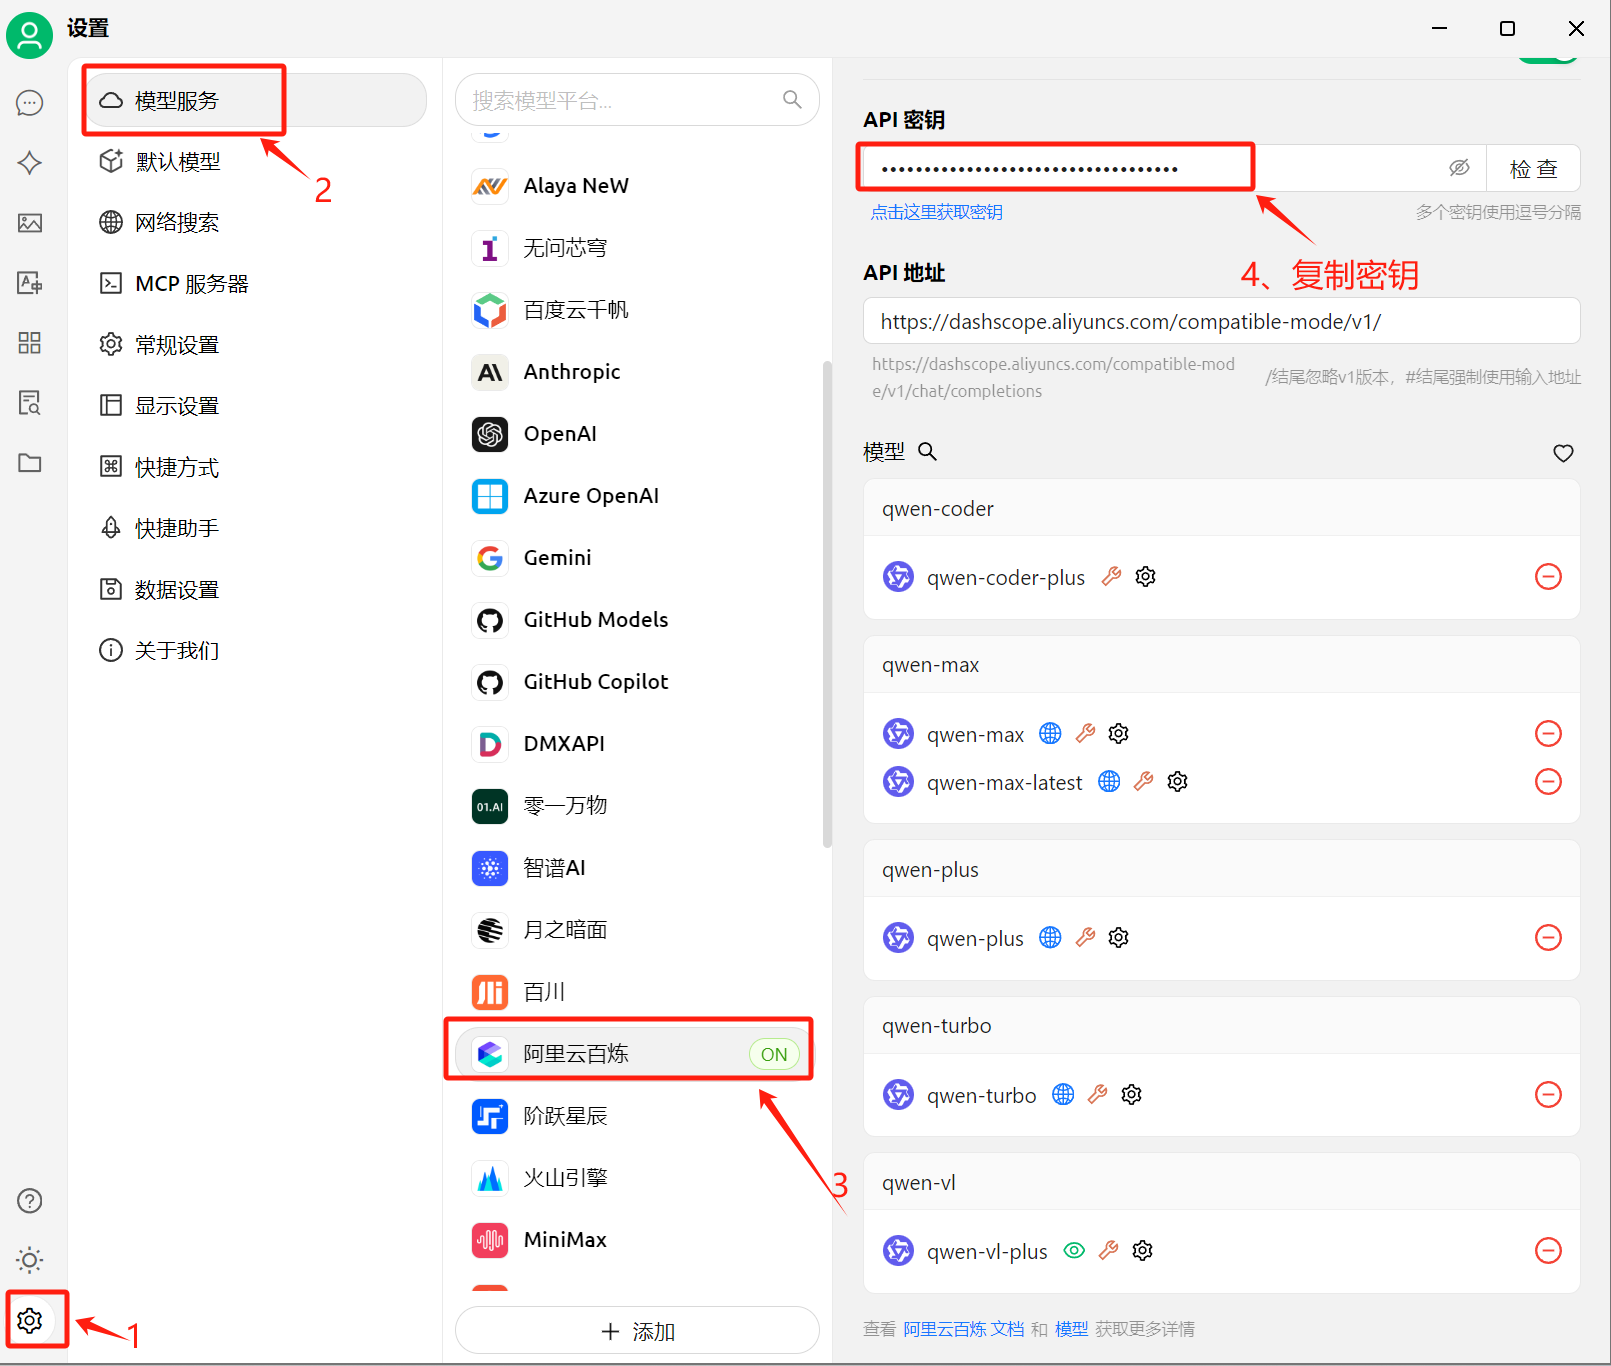Select 智谱AI provider
Image resolution: width=1611 pixels, height=1366 pixels.
637,868
